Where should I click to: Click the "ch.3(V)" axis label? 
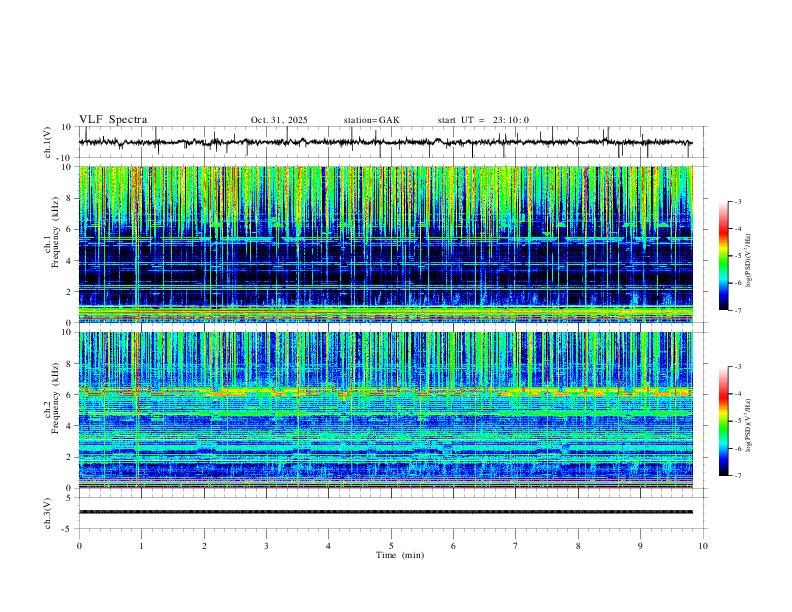48,513
